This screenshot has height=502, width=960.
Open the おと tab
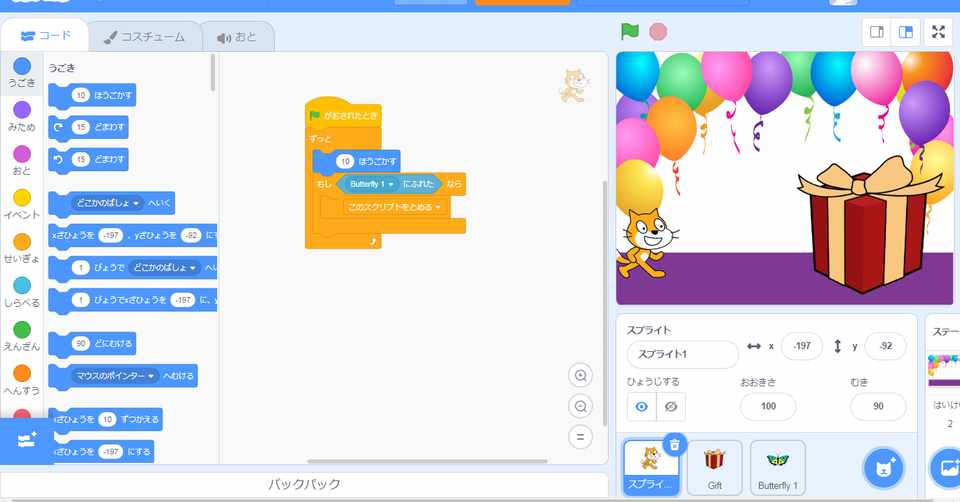237,37
